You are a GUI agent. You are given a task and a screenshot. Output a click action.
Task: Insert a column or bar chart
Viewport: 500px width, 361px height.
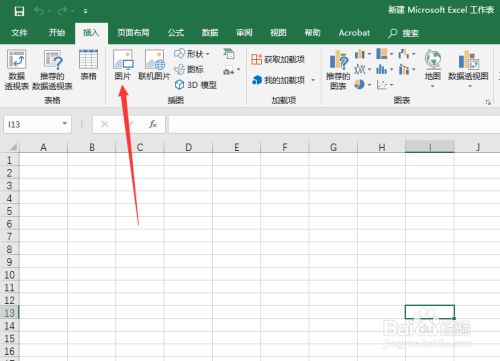362,54
